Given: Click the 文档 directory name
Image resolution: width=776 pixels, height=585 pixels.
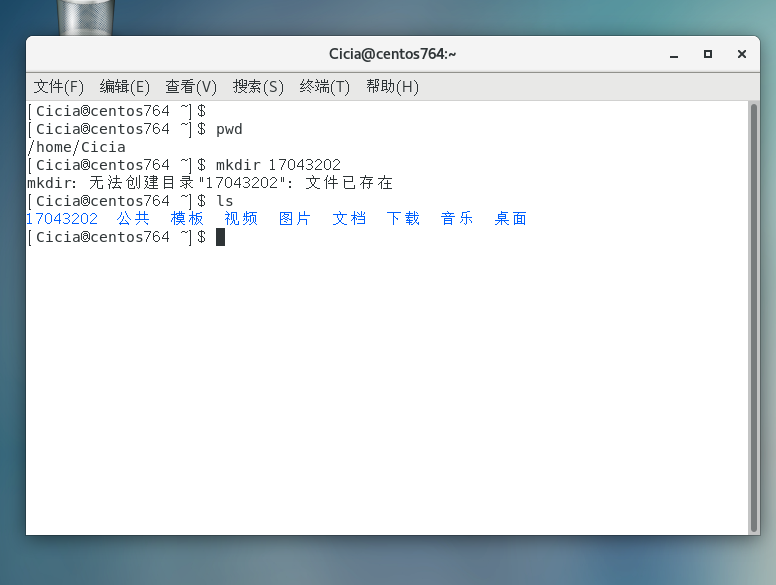Looking at the screenshot, I should [x=349, y=219].
